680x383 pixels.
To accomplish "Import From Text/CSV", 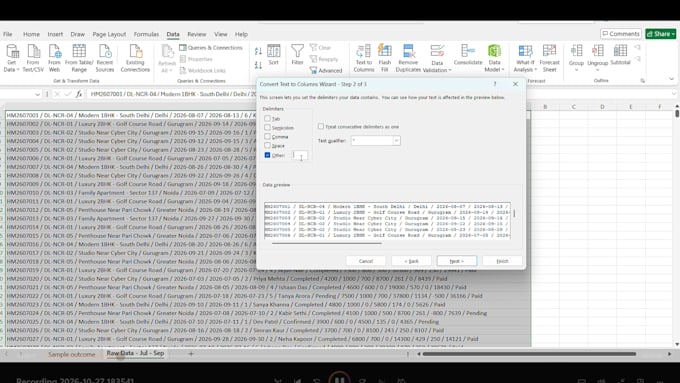I will coord(33,58).
